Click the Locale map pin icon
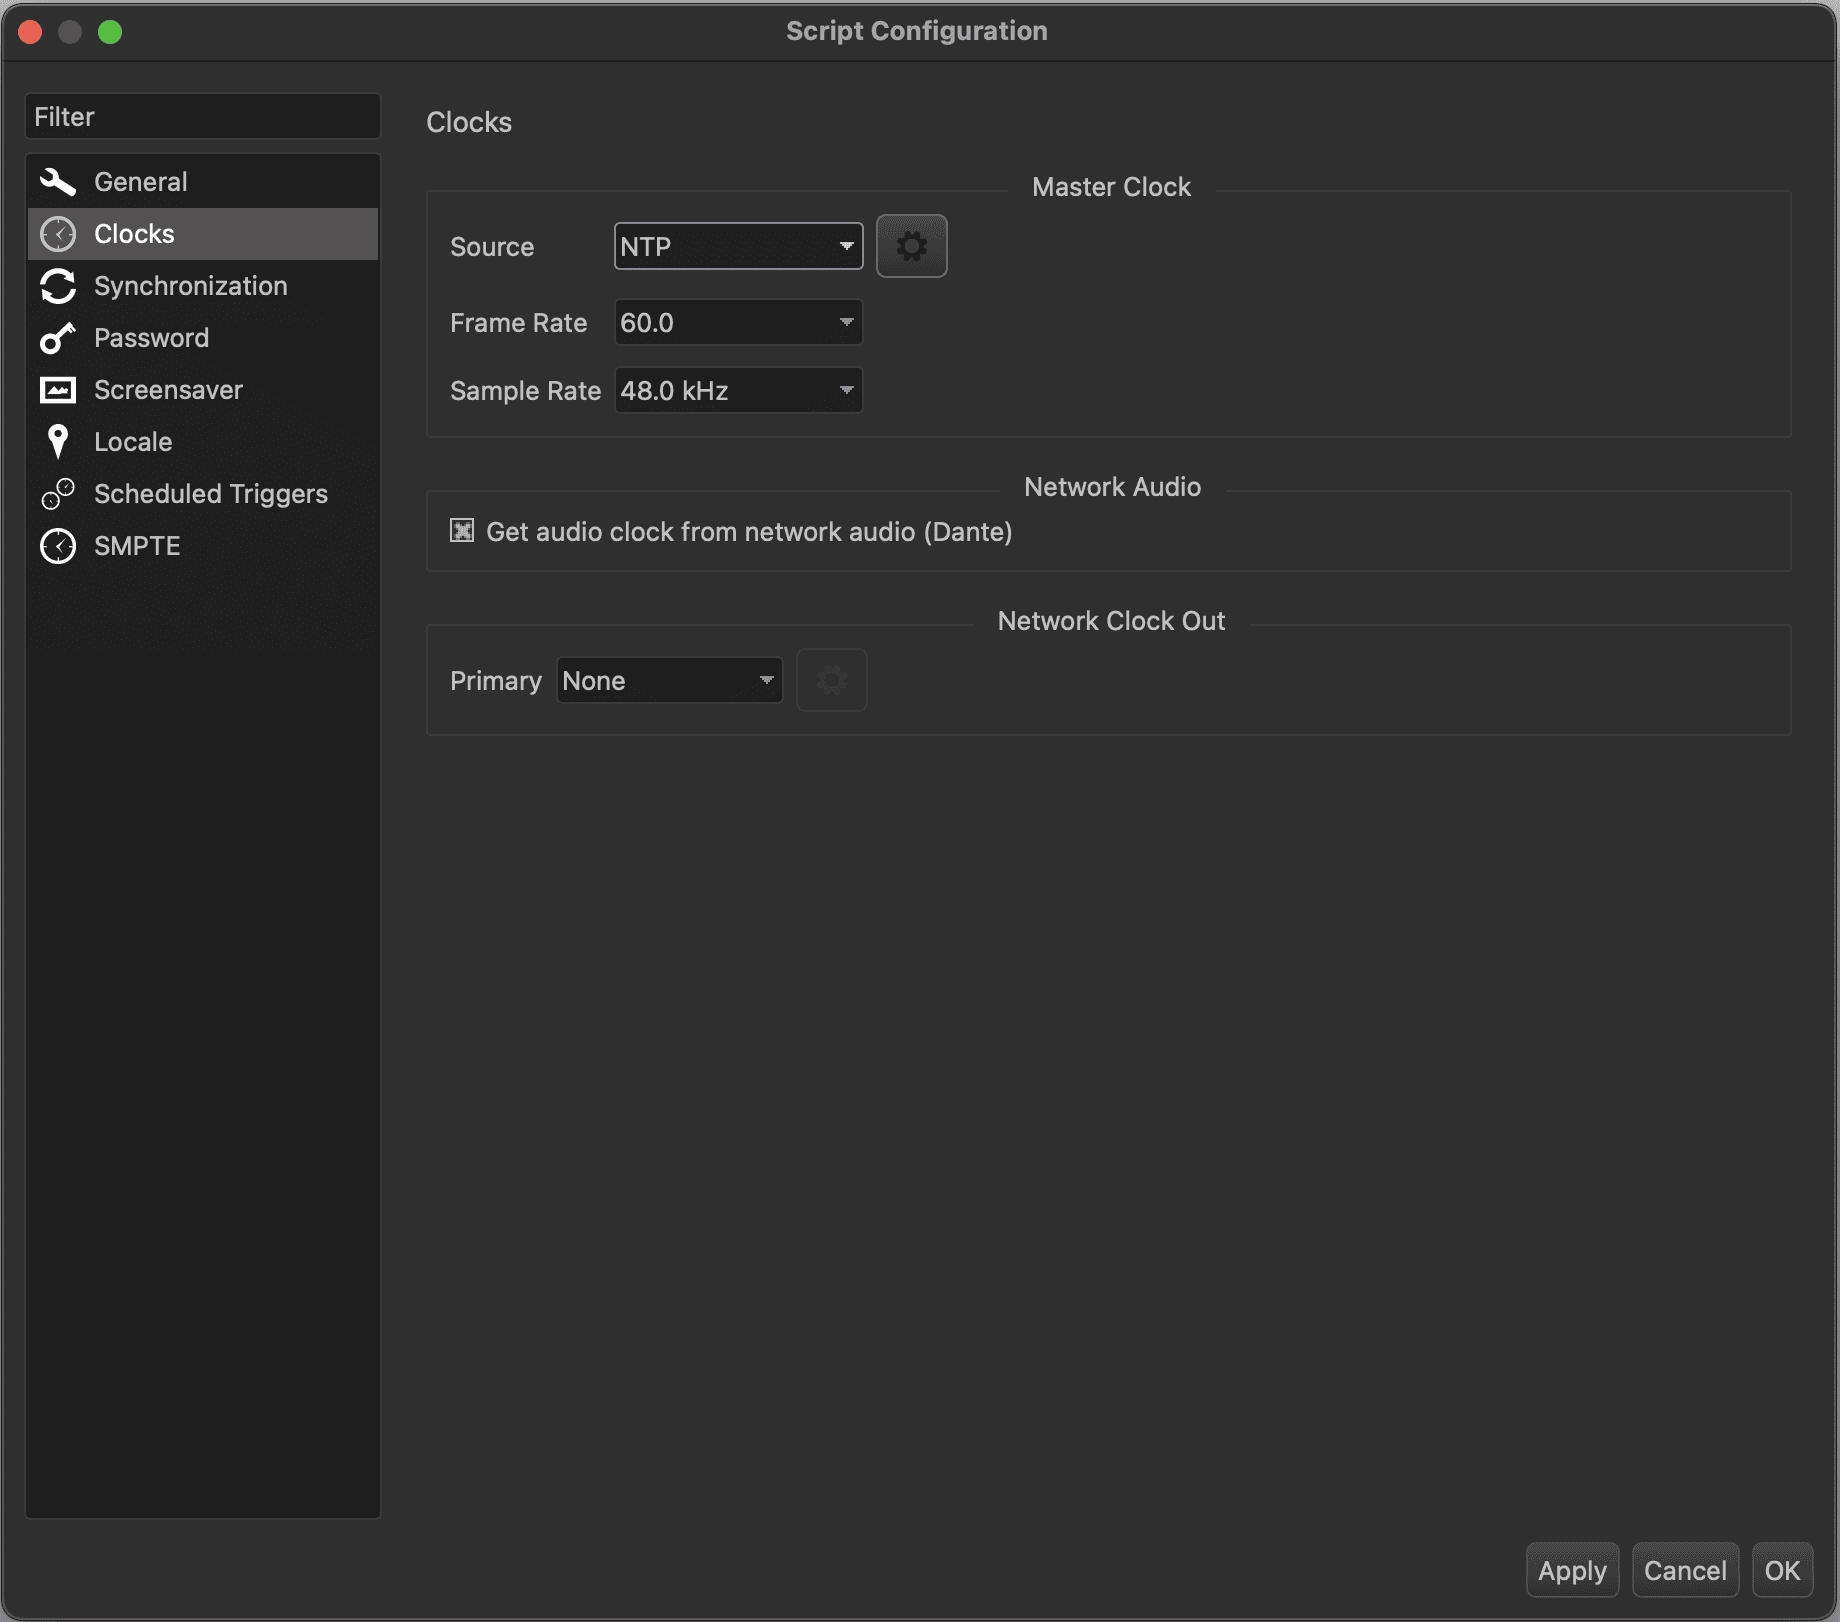Viewport: 1840px width, 1622px height. 58,442
